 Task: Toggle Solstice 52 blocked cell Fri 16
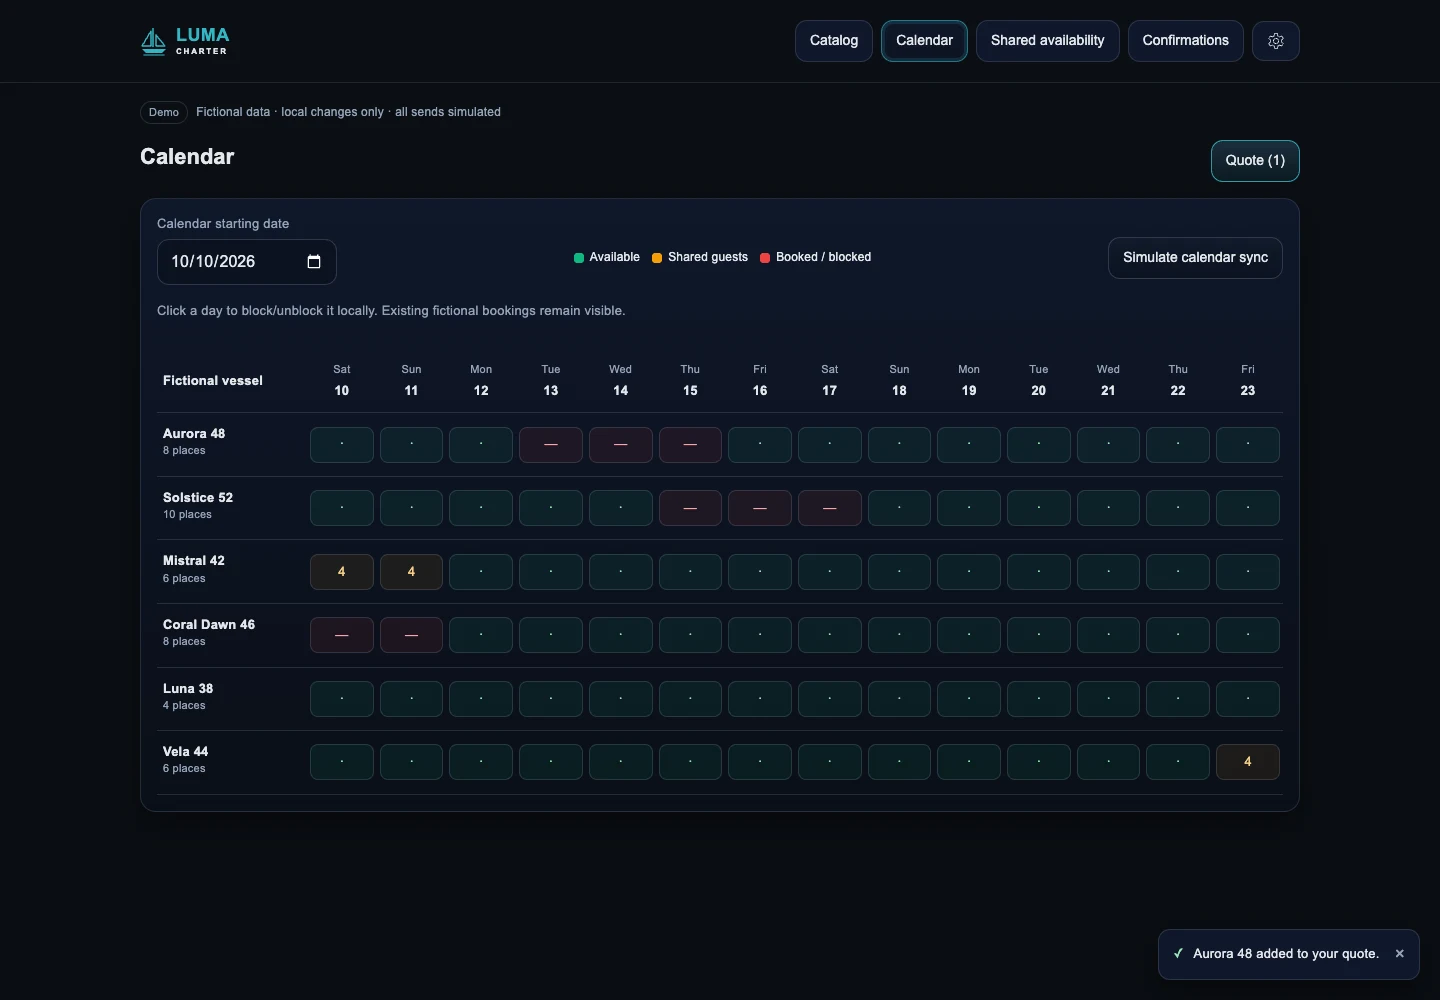[x=760, y=508]
